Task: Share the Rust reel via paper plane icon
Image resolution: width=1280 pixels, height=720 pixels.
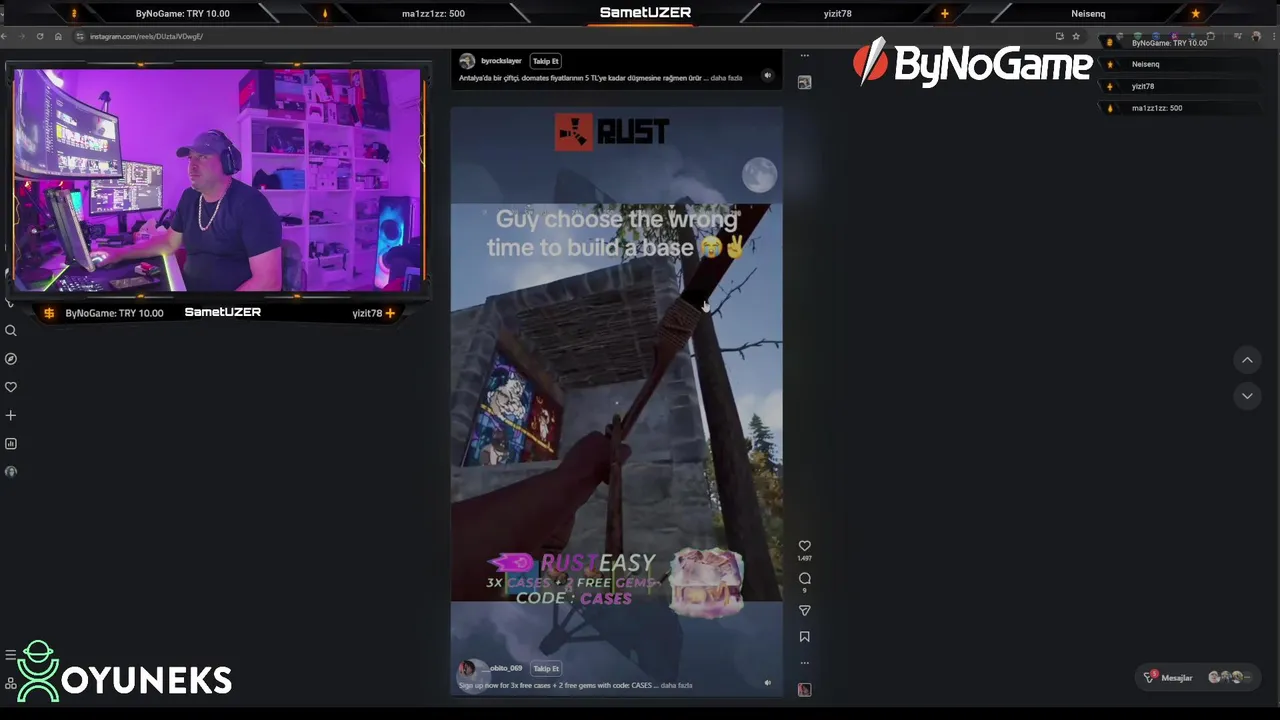Action: click(x=804, y=610)
